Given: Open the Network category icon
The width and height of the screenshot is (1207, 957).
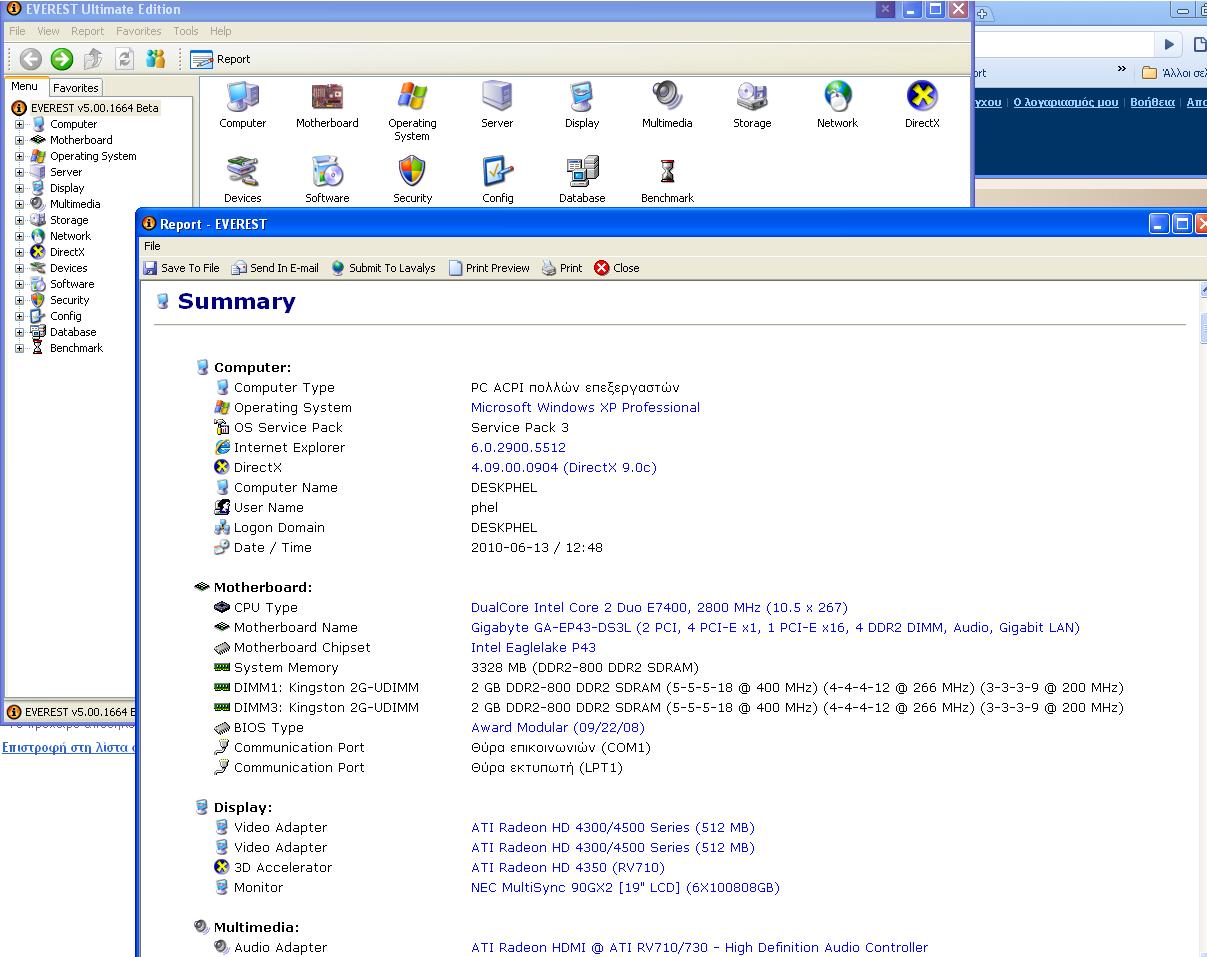Looking at the screenshot, I should click(837, 97).
